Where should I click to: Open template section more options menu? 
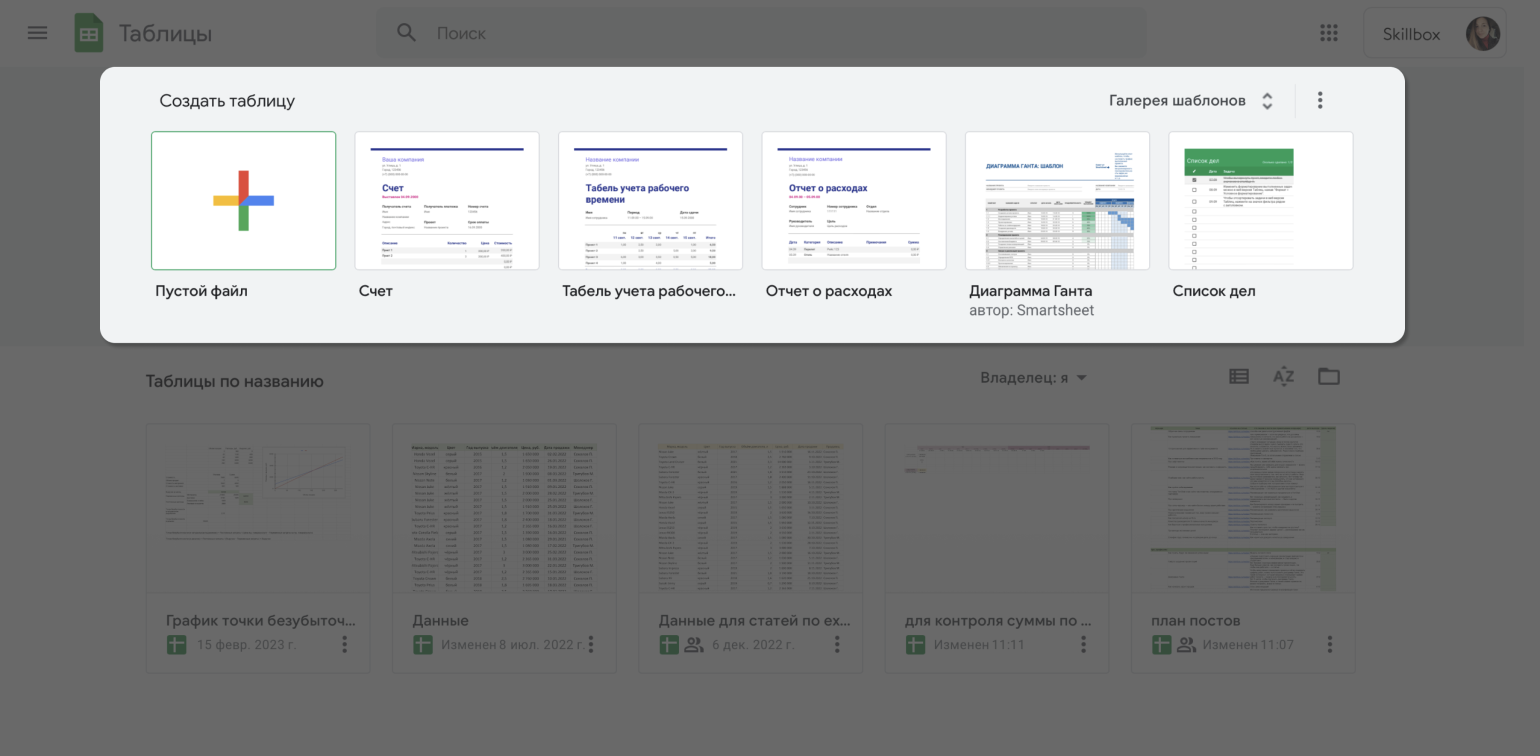1320,100
